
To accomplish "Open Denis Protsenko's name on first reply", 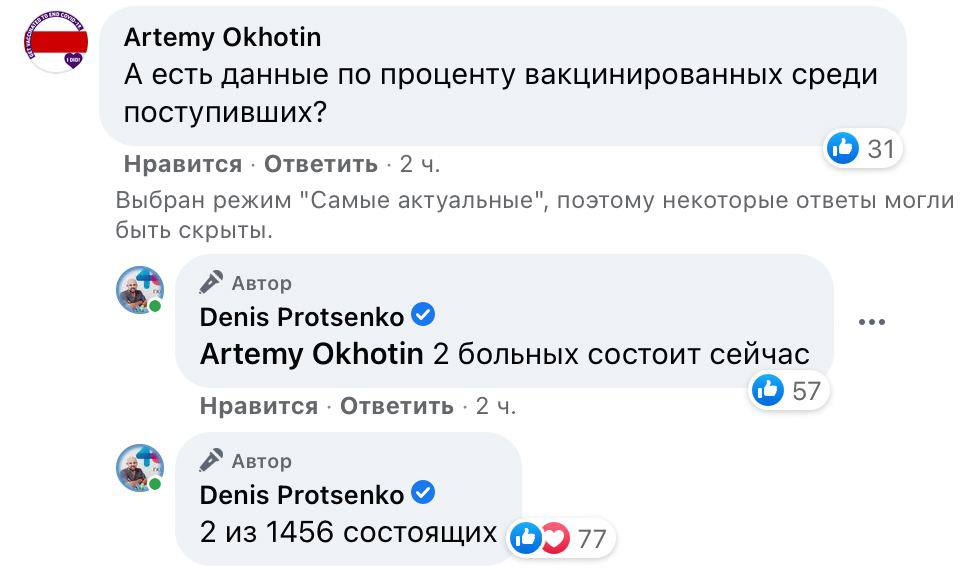I will pos(302,317).
